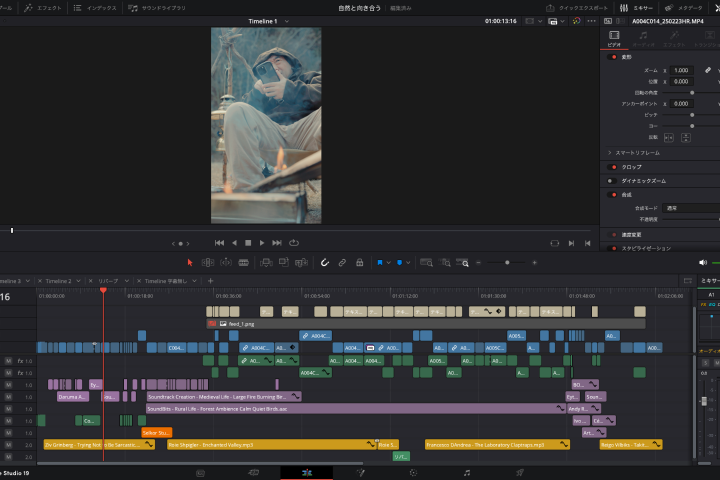720x480 pixels.
Task: Jump to last frame in transport controls
Action: pyautogui.click(x=277, y=243)
